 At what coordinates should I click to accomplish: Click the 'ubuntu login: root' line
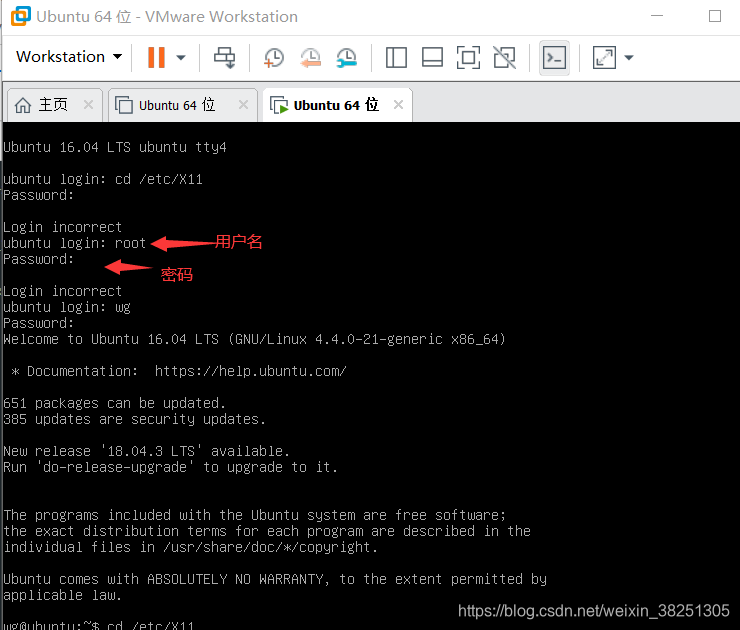75,243
